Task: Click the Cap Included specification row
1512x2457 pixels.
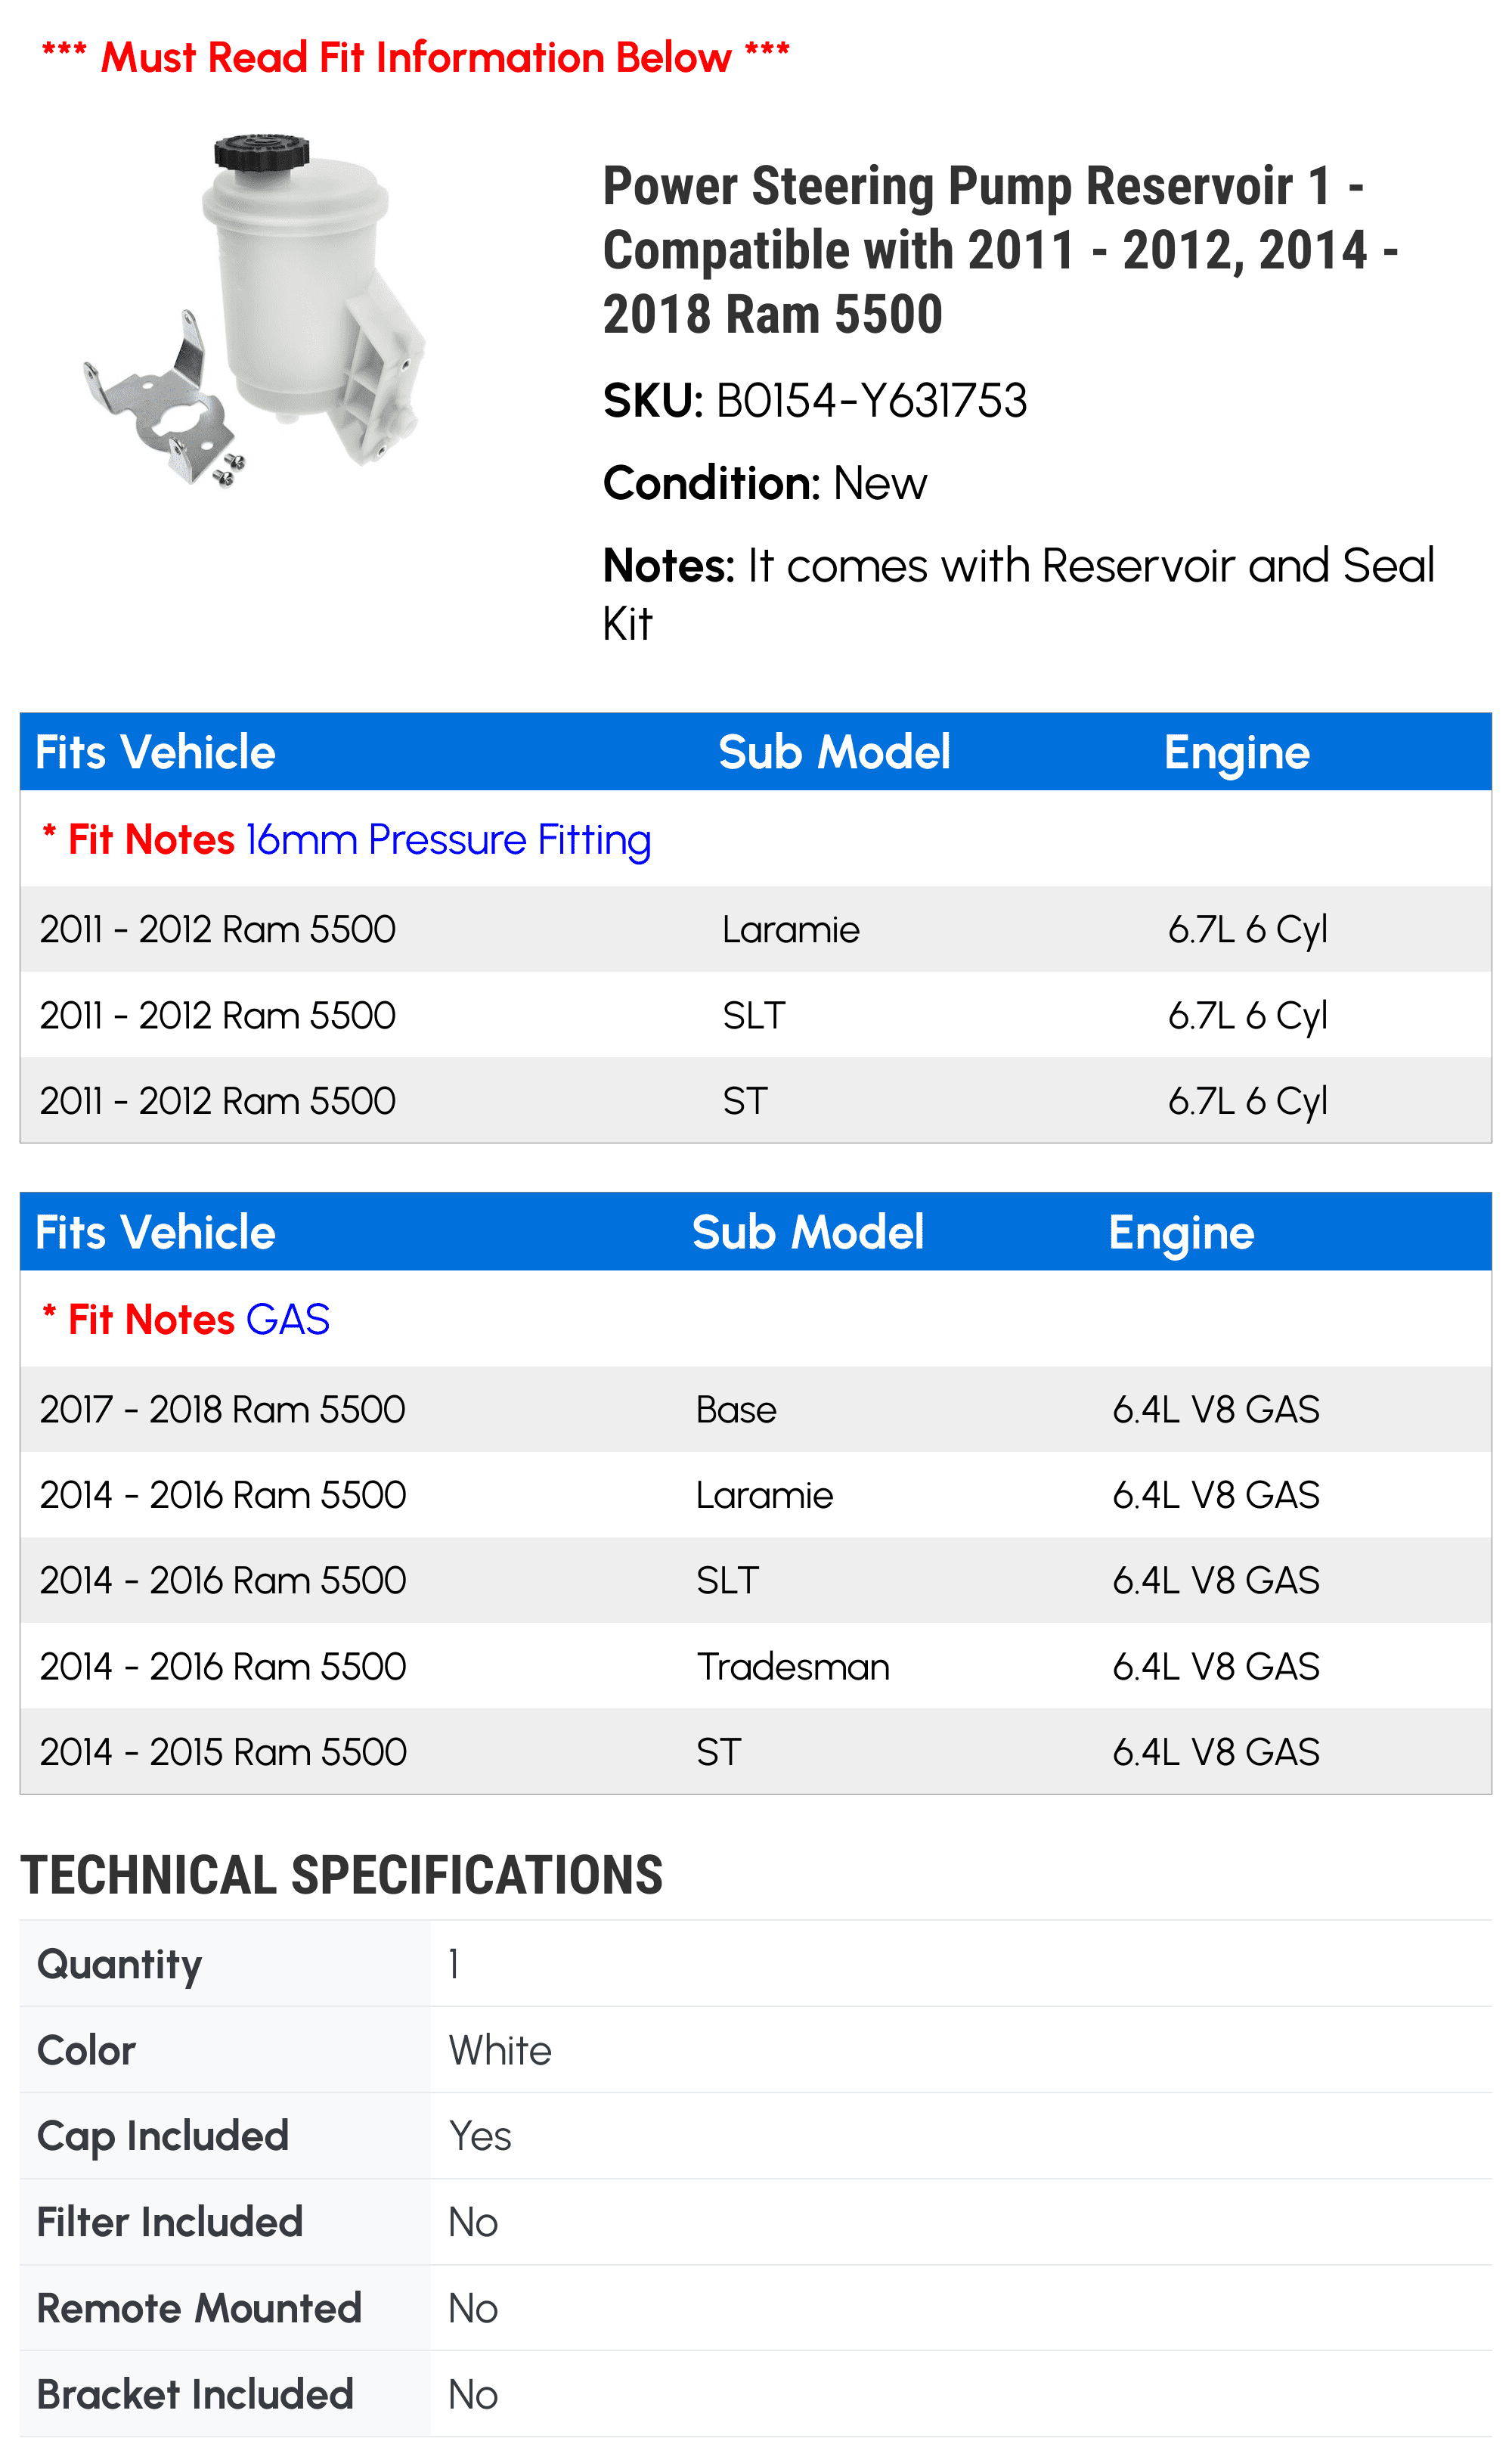Action: (756, 2136)
